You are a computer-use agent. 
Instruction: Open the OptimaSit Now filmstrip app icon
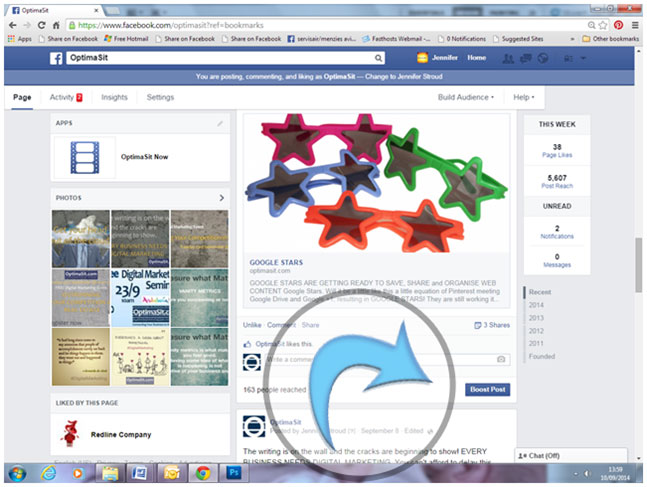(x=85, y=157)
